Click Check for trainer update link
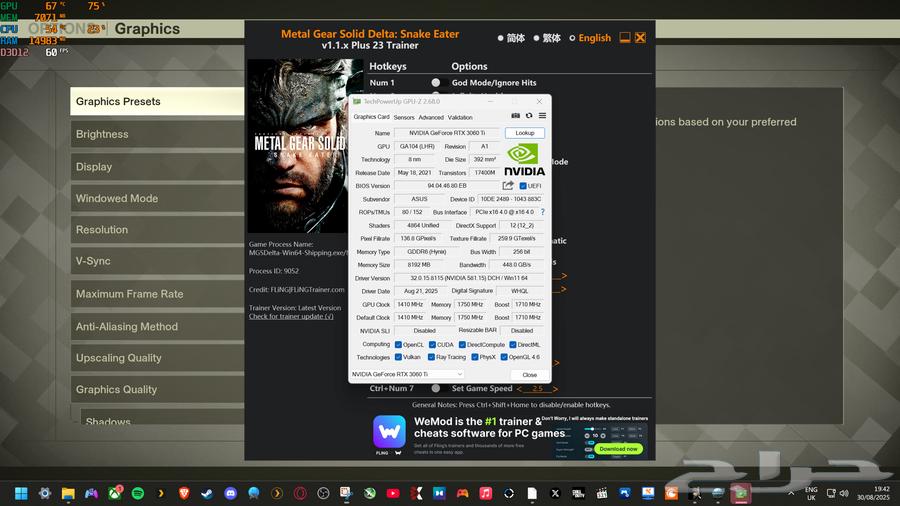Screen dimensions: 900x506 click(291, 317)
